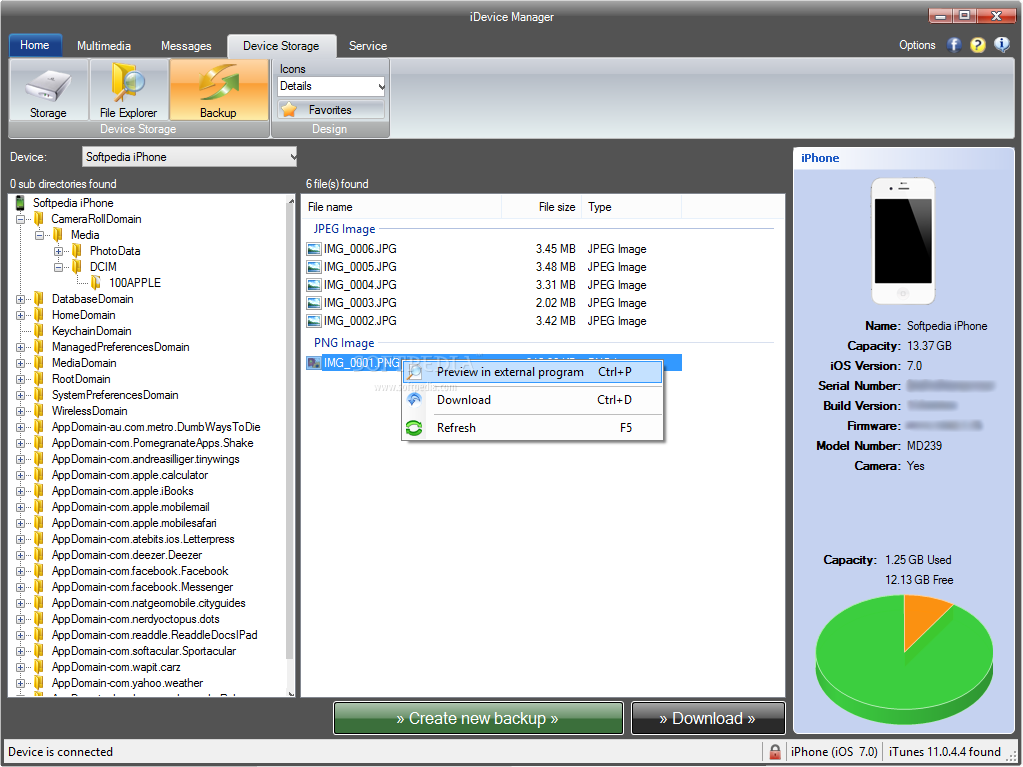Click the DCIM folder icon

point(77,267)
